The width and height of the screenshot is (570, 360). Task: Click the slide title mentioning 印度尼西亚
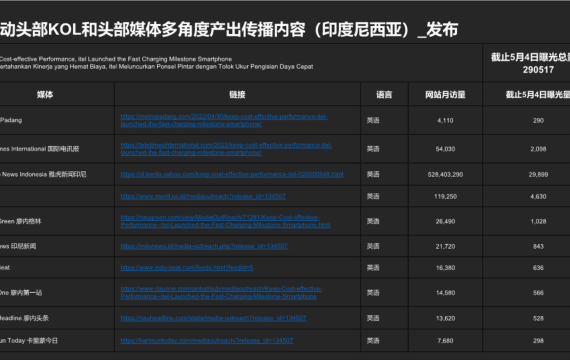pos(229,29)
